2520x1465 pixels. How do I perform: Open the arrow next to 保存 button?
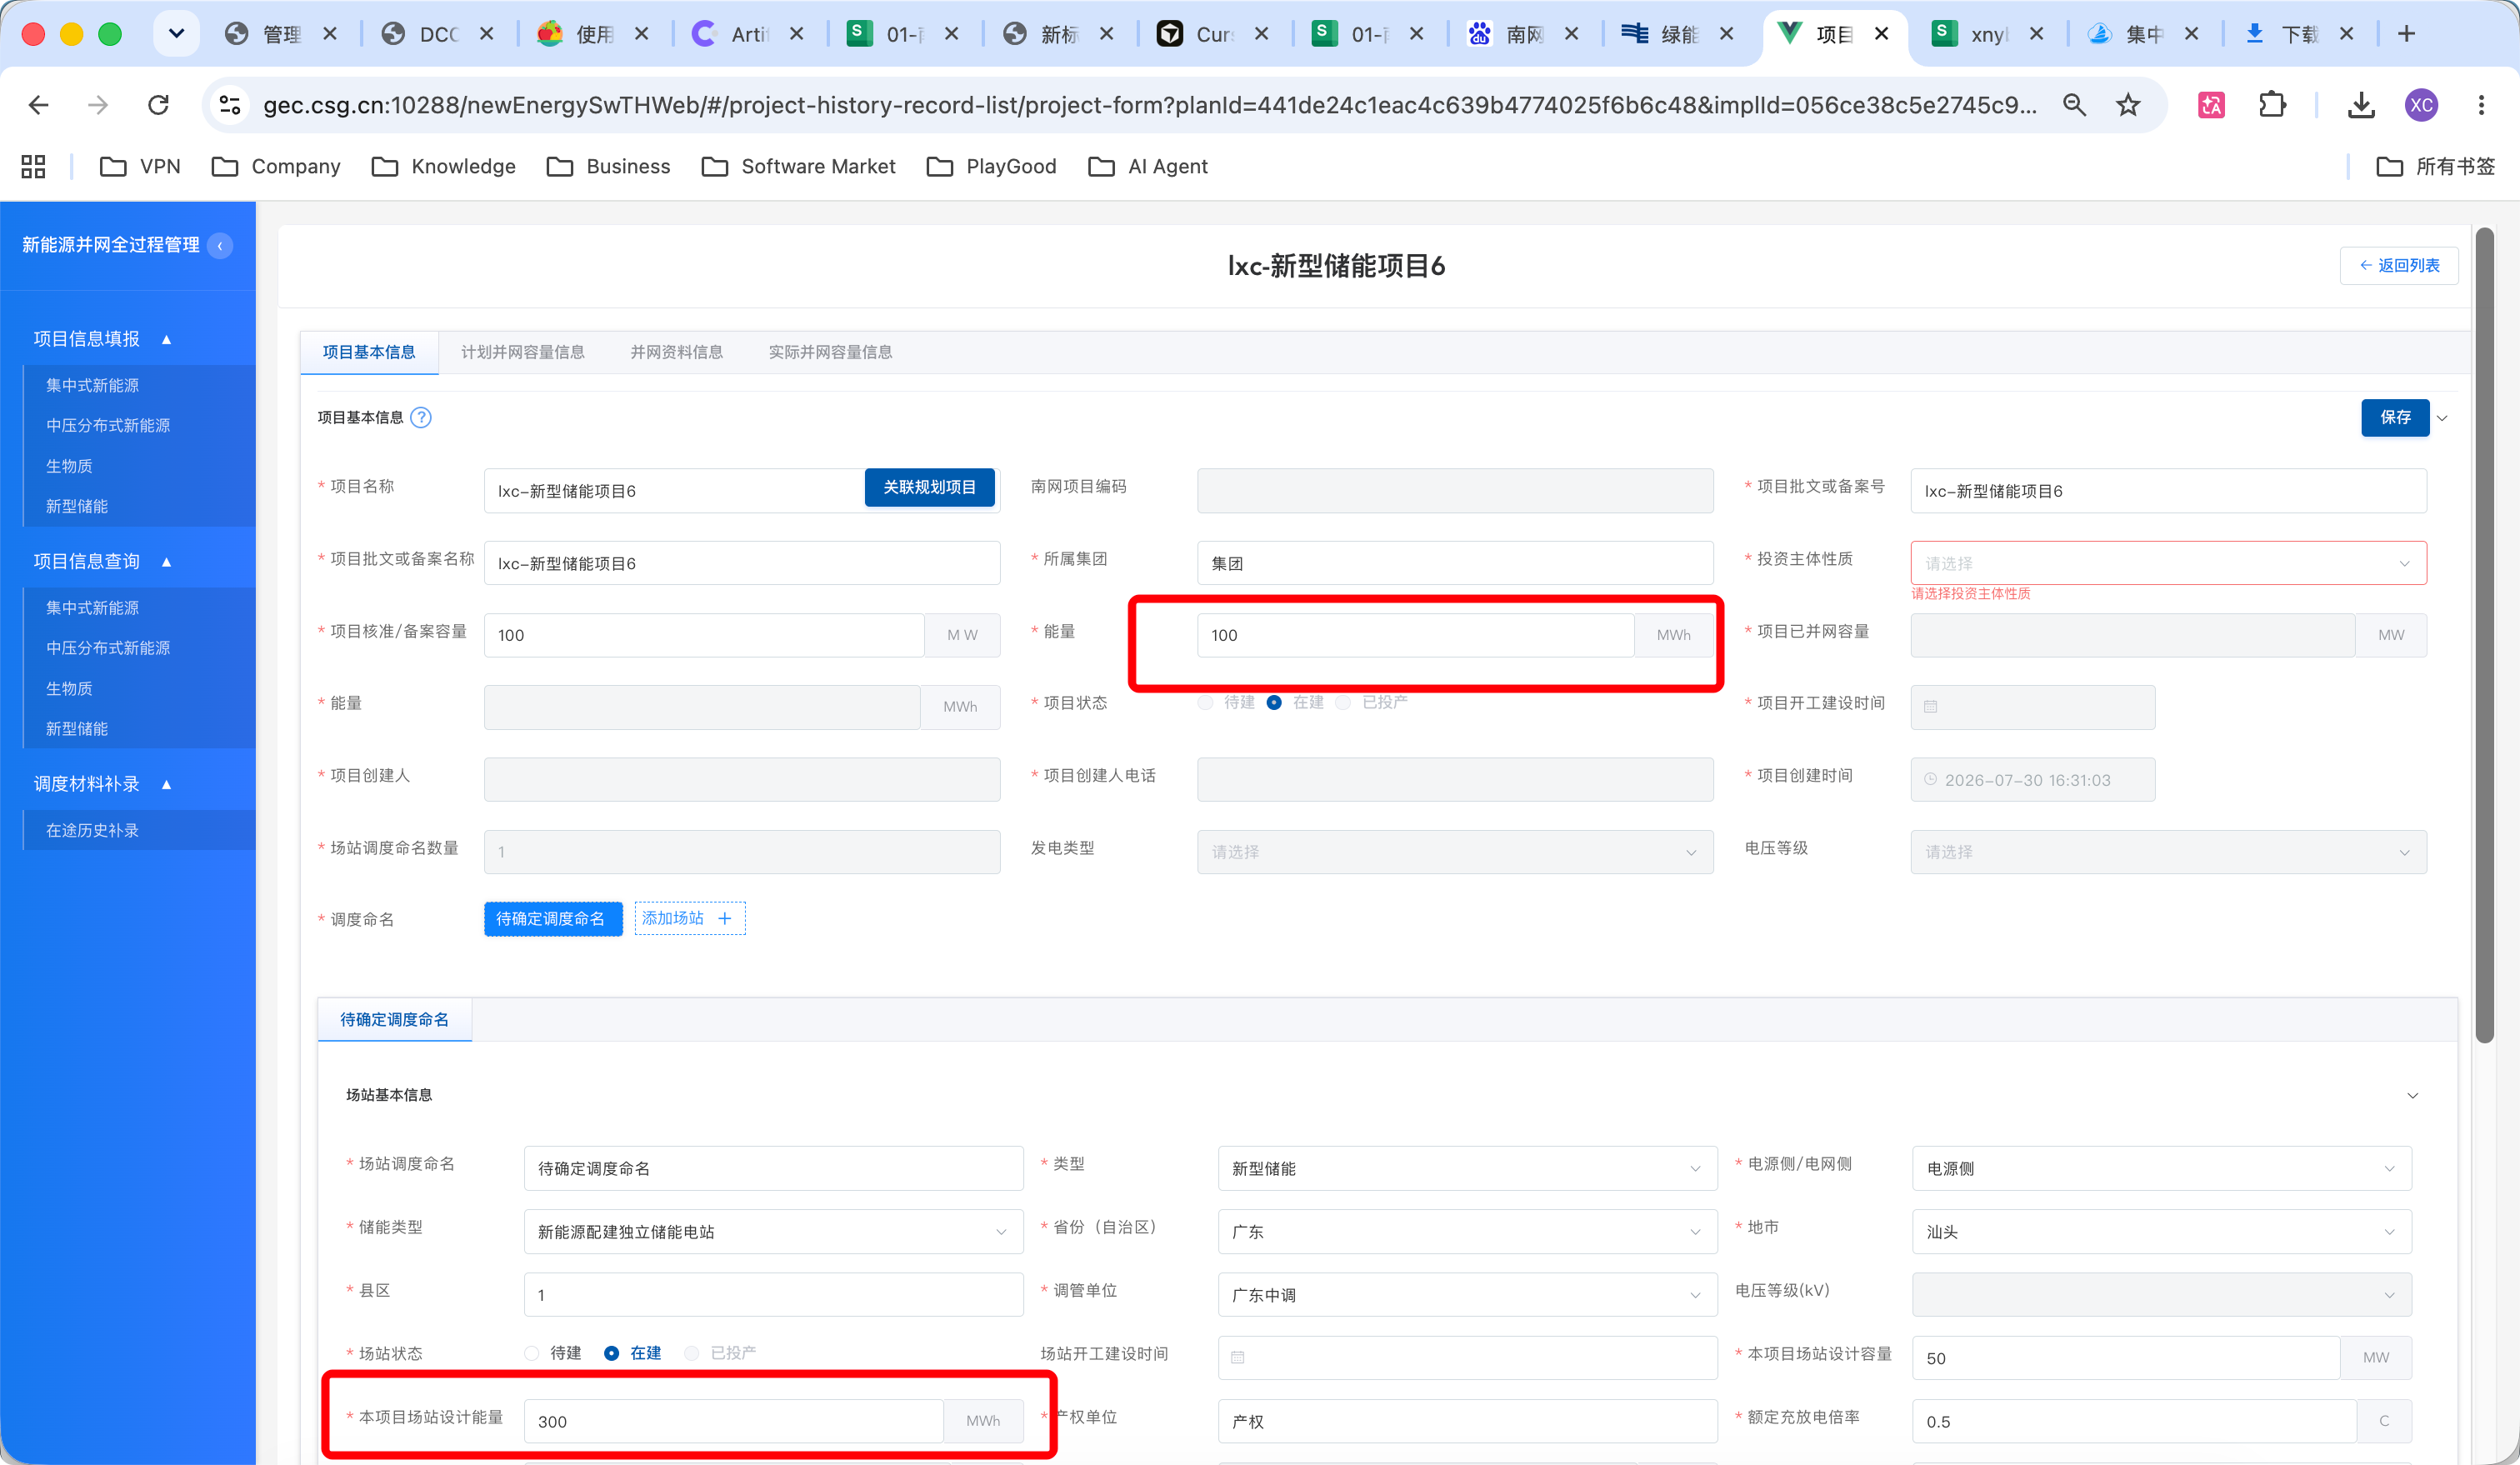(2442, 418)
